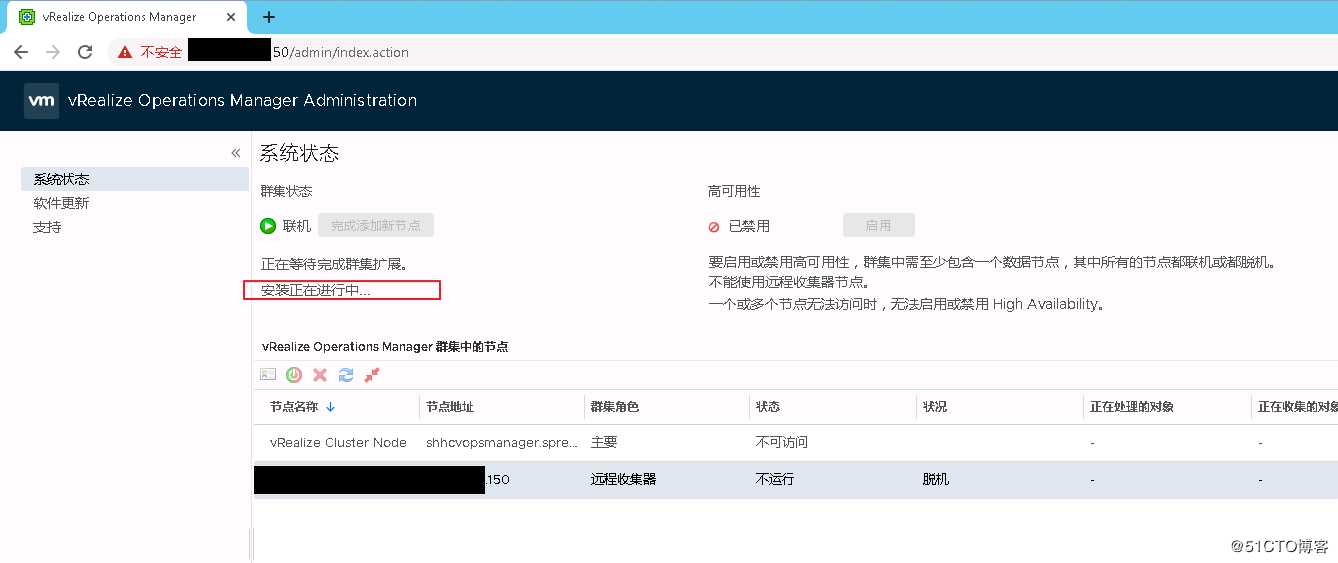The height and width of the screenshot is (563, 1338).
Task: Open a new browser tab with plus
Action: coord(269,17)
